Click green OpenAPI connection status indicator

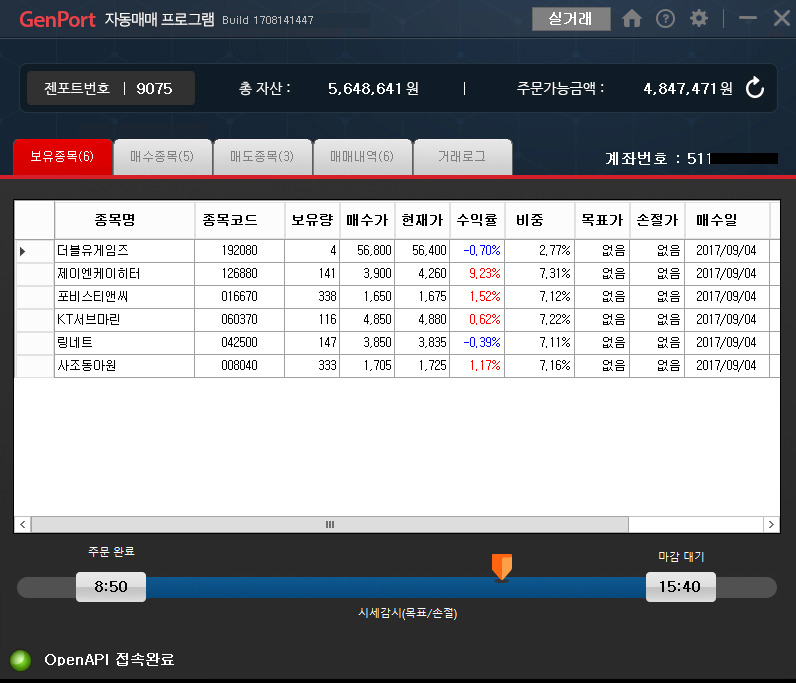tap(20, 660)
